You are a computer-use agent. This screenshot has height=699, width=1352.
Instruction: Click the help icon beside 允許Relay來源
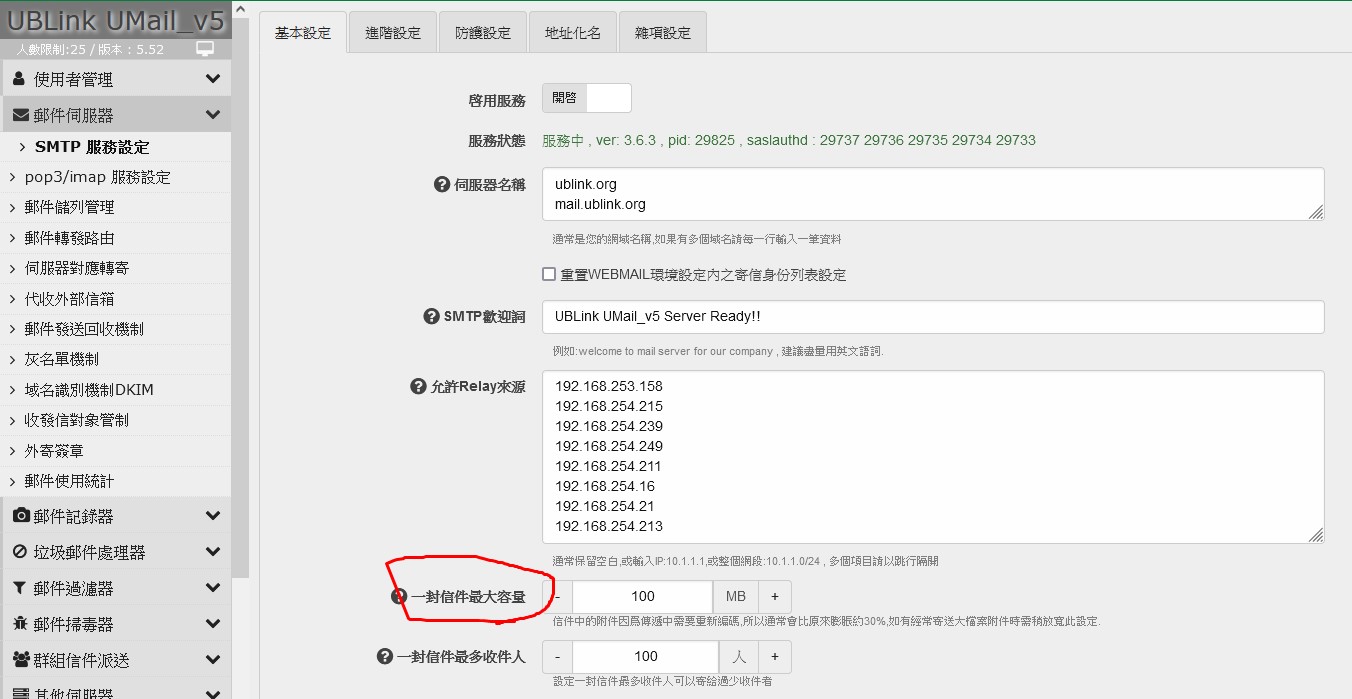tap(418, 387)
